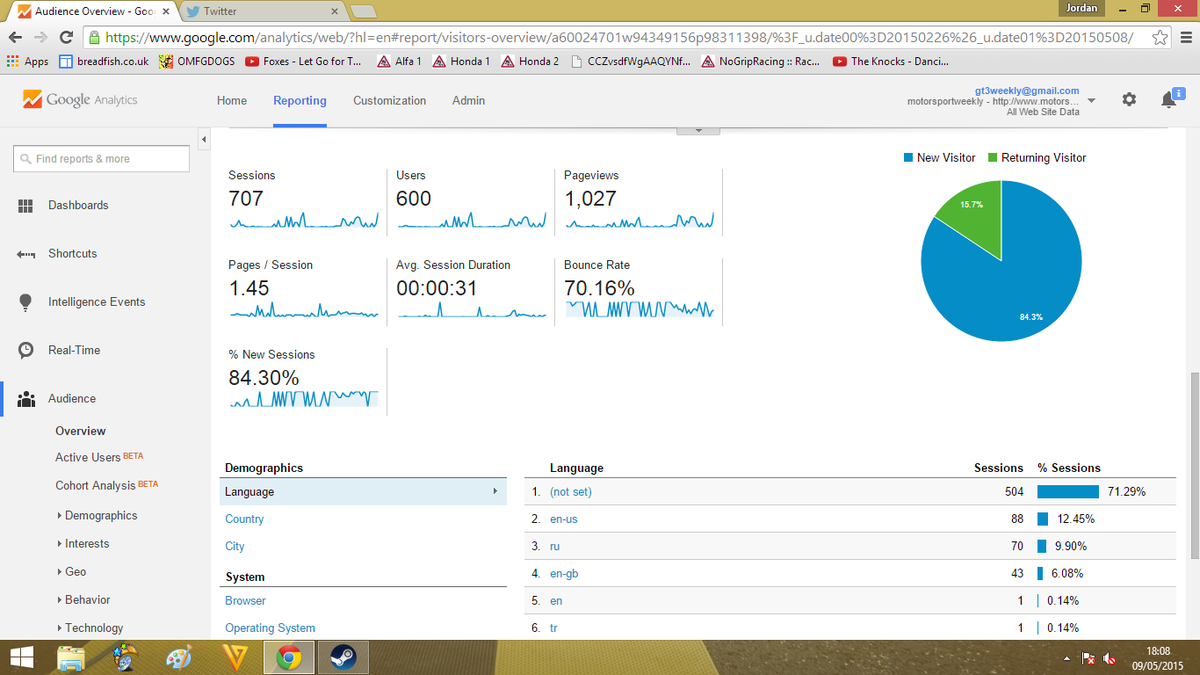Expand the collapsed chart handle arrow
The width and height of the screenshot is (1200, 675).
[x=699, y=130]
